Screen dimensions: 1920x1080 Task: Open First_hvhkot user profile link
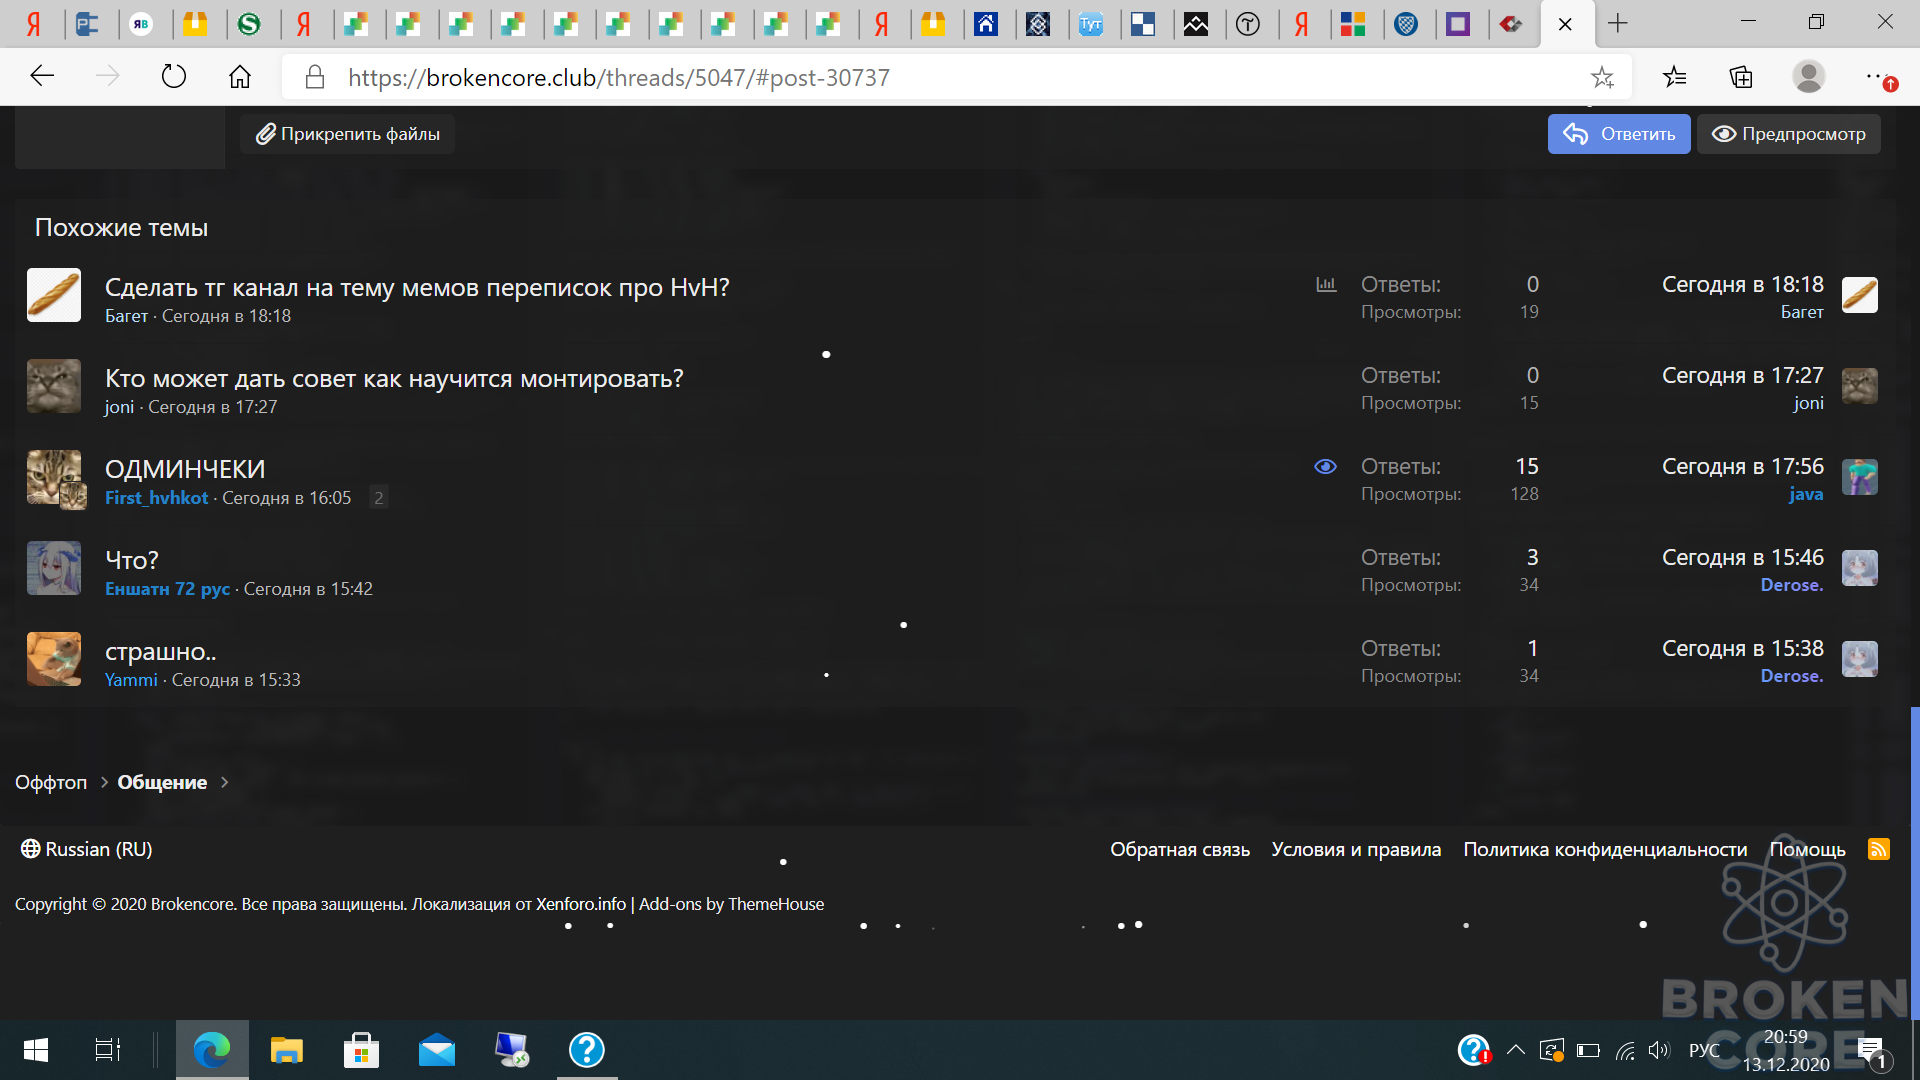tap(157, 497)
